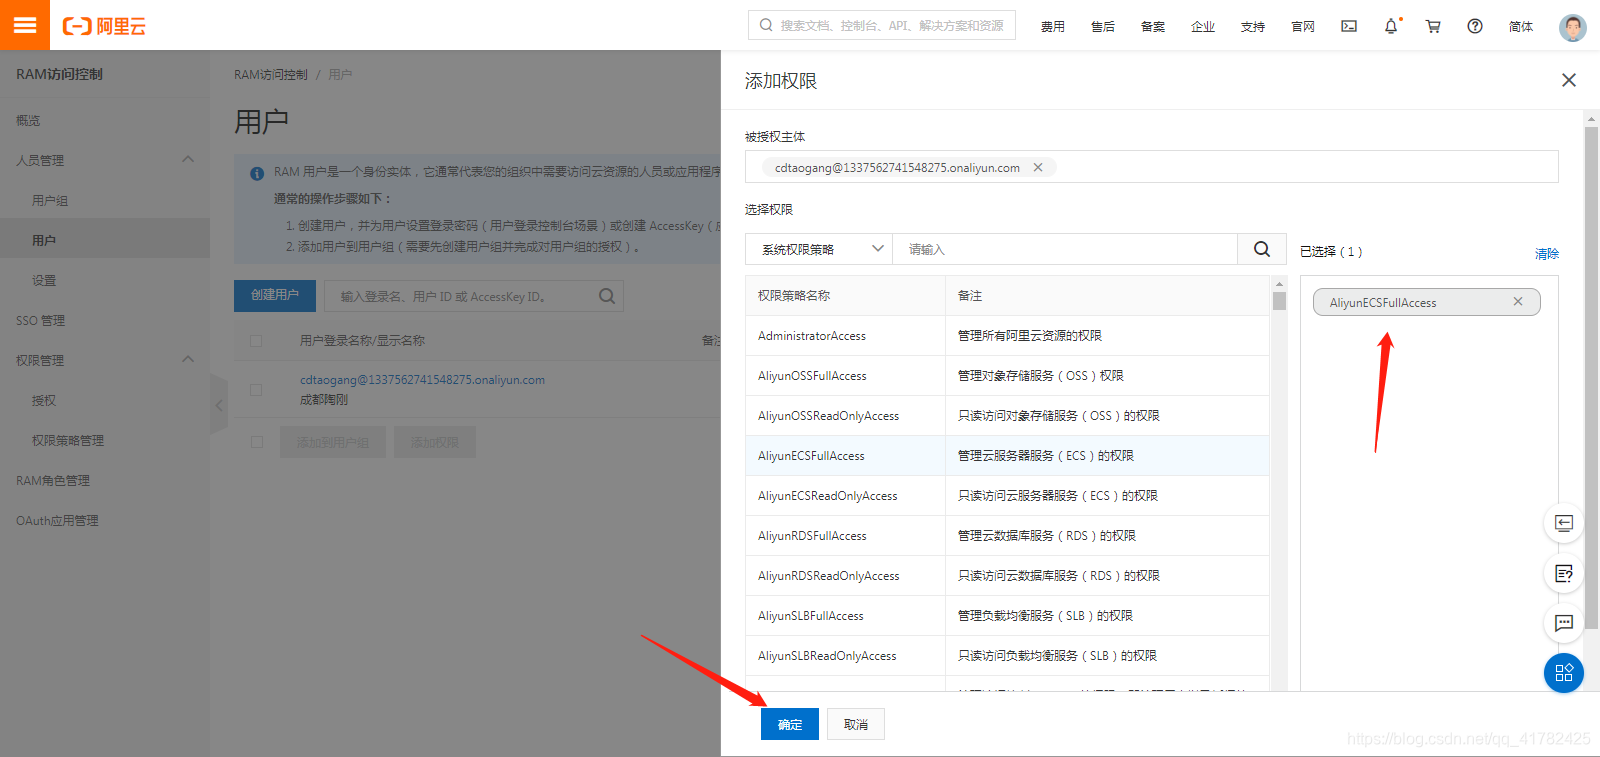Image resolution: width=1600 pixels, height=757 pixels.
Task: Collapse the personnel management section
Action: tap(188, 160)
